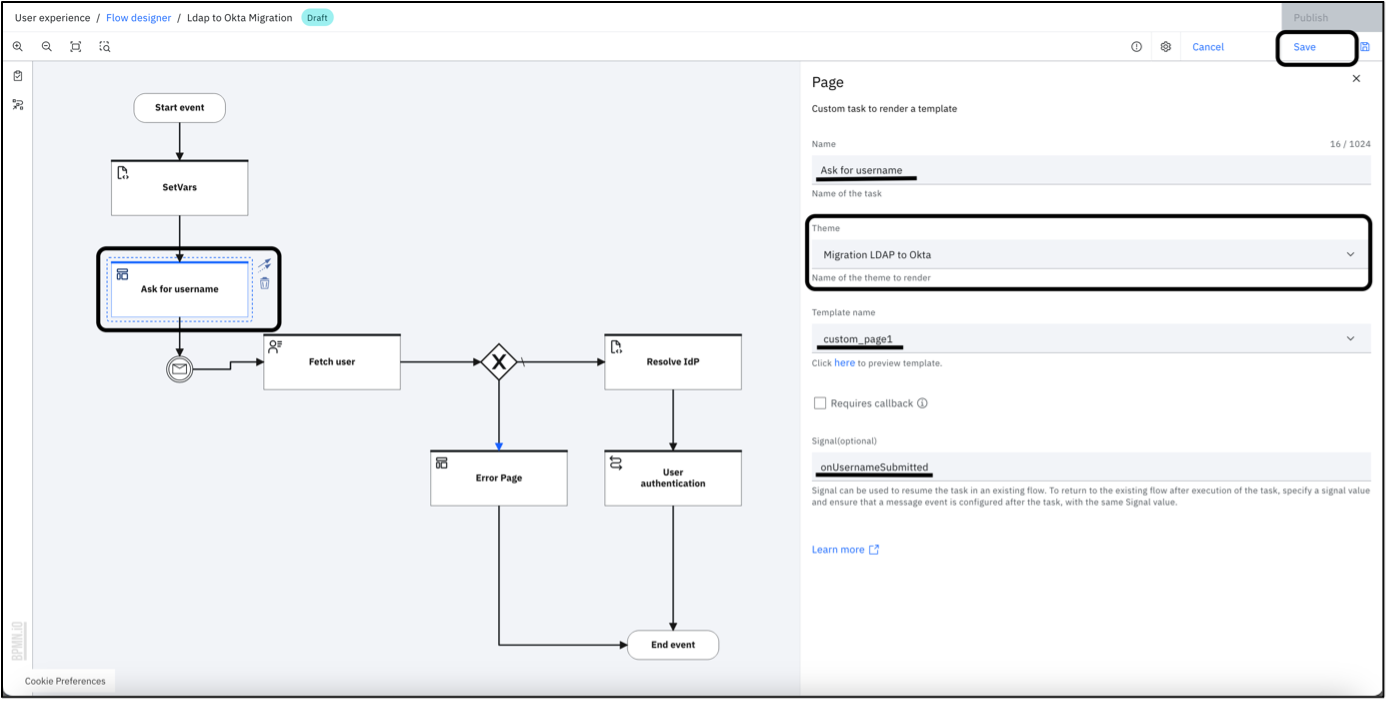The height and width of the screenshot is (702, 1390).
Task: Click the save-version disk icon beside Save
Action: pos(1364,46)
